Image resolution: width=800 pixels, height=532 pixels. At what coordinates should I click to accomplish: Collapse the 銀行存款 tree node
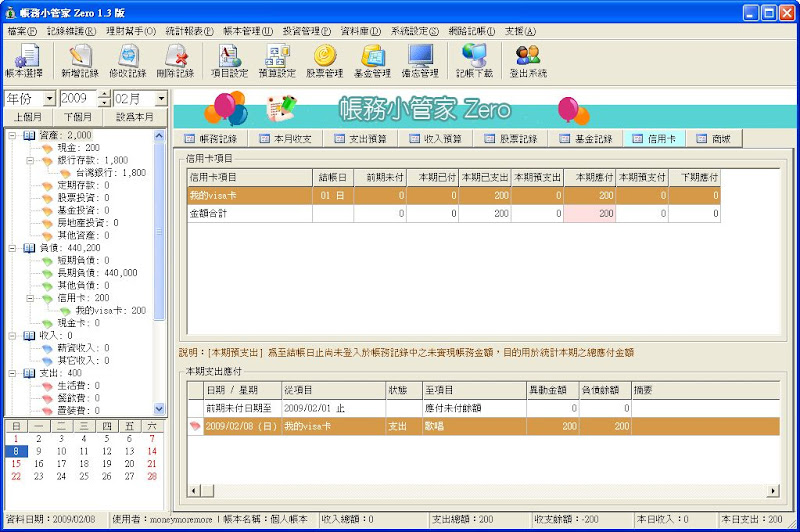tap(29, 160)
